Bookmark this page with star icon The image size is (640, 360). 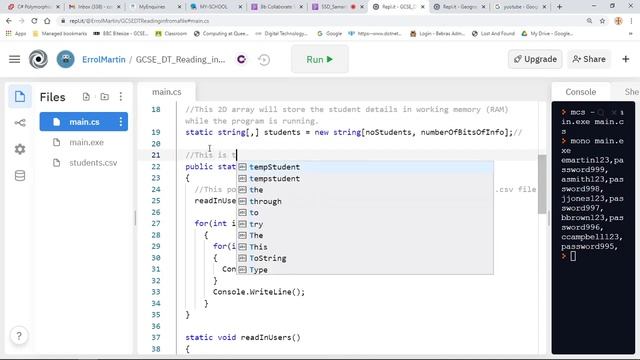[602, 21]
